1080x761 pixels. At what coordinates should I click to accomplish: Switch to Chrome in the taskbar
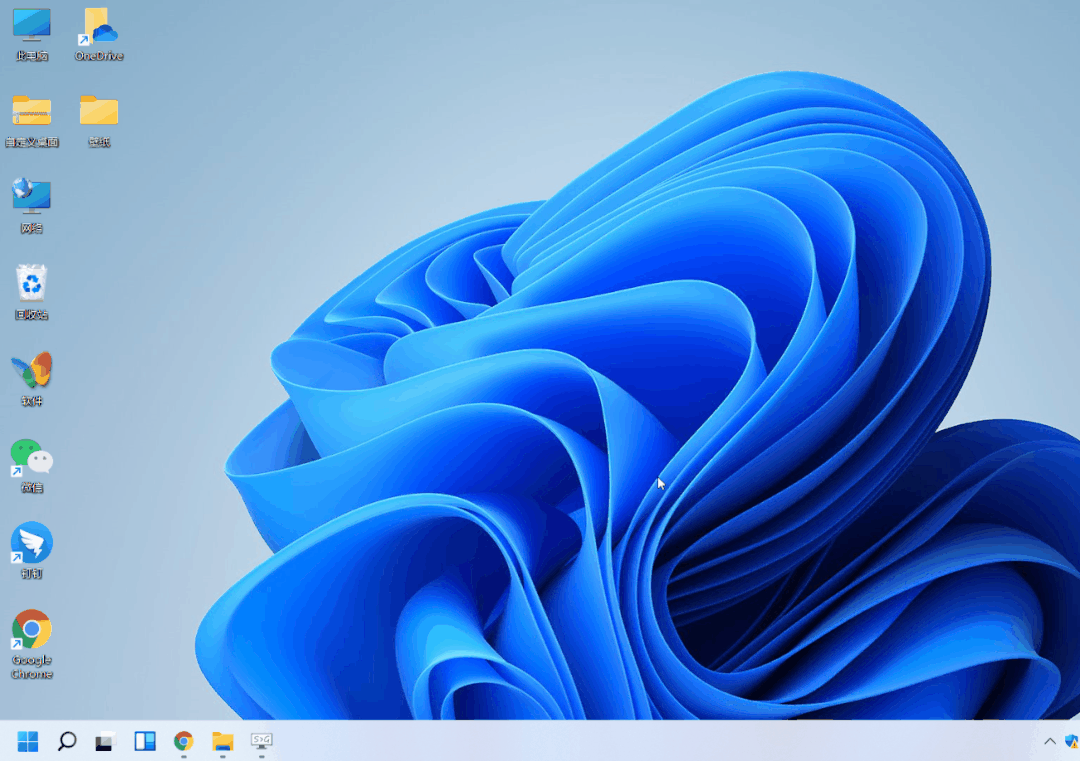pos(184,741)
